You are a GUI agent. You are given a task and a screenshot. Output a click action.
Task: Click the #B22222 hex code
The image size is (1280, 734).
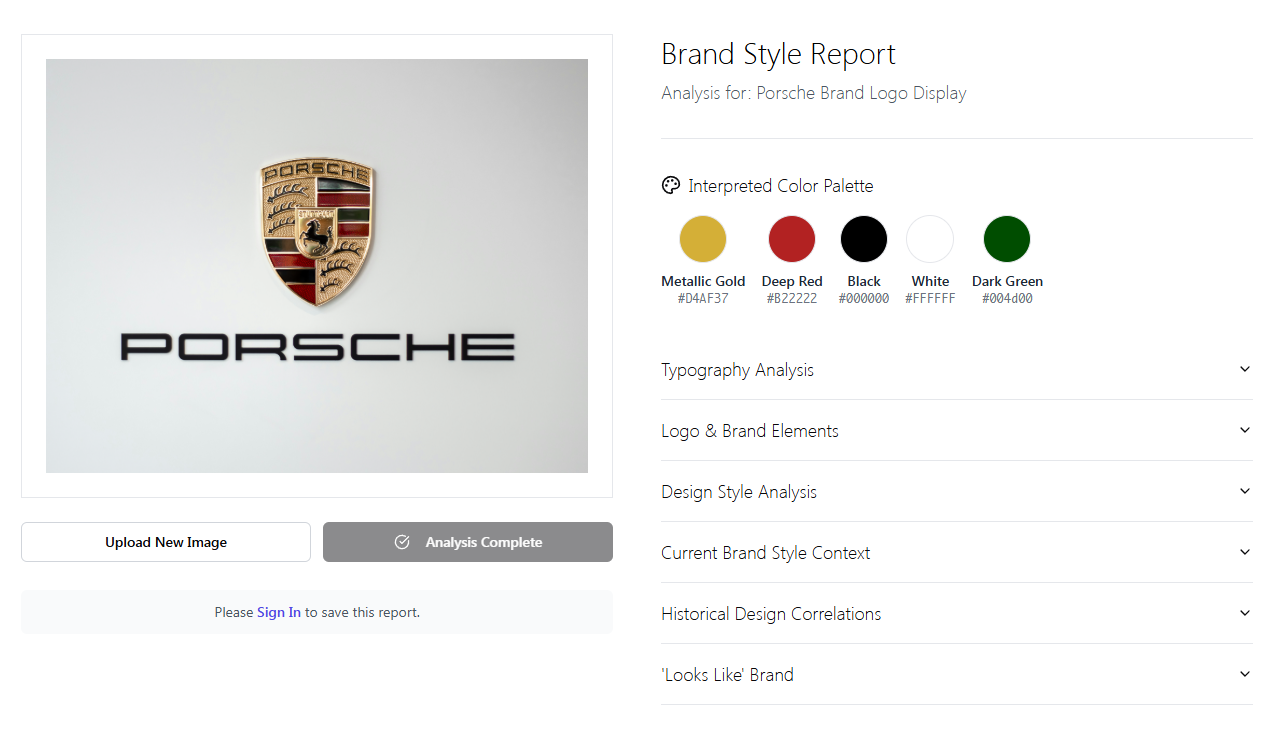click(792, 298)
